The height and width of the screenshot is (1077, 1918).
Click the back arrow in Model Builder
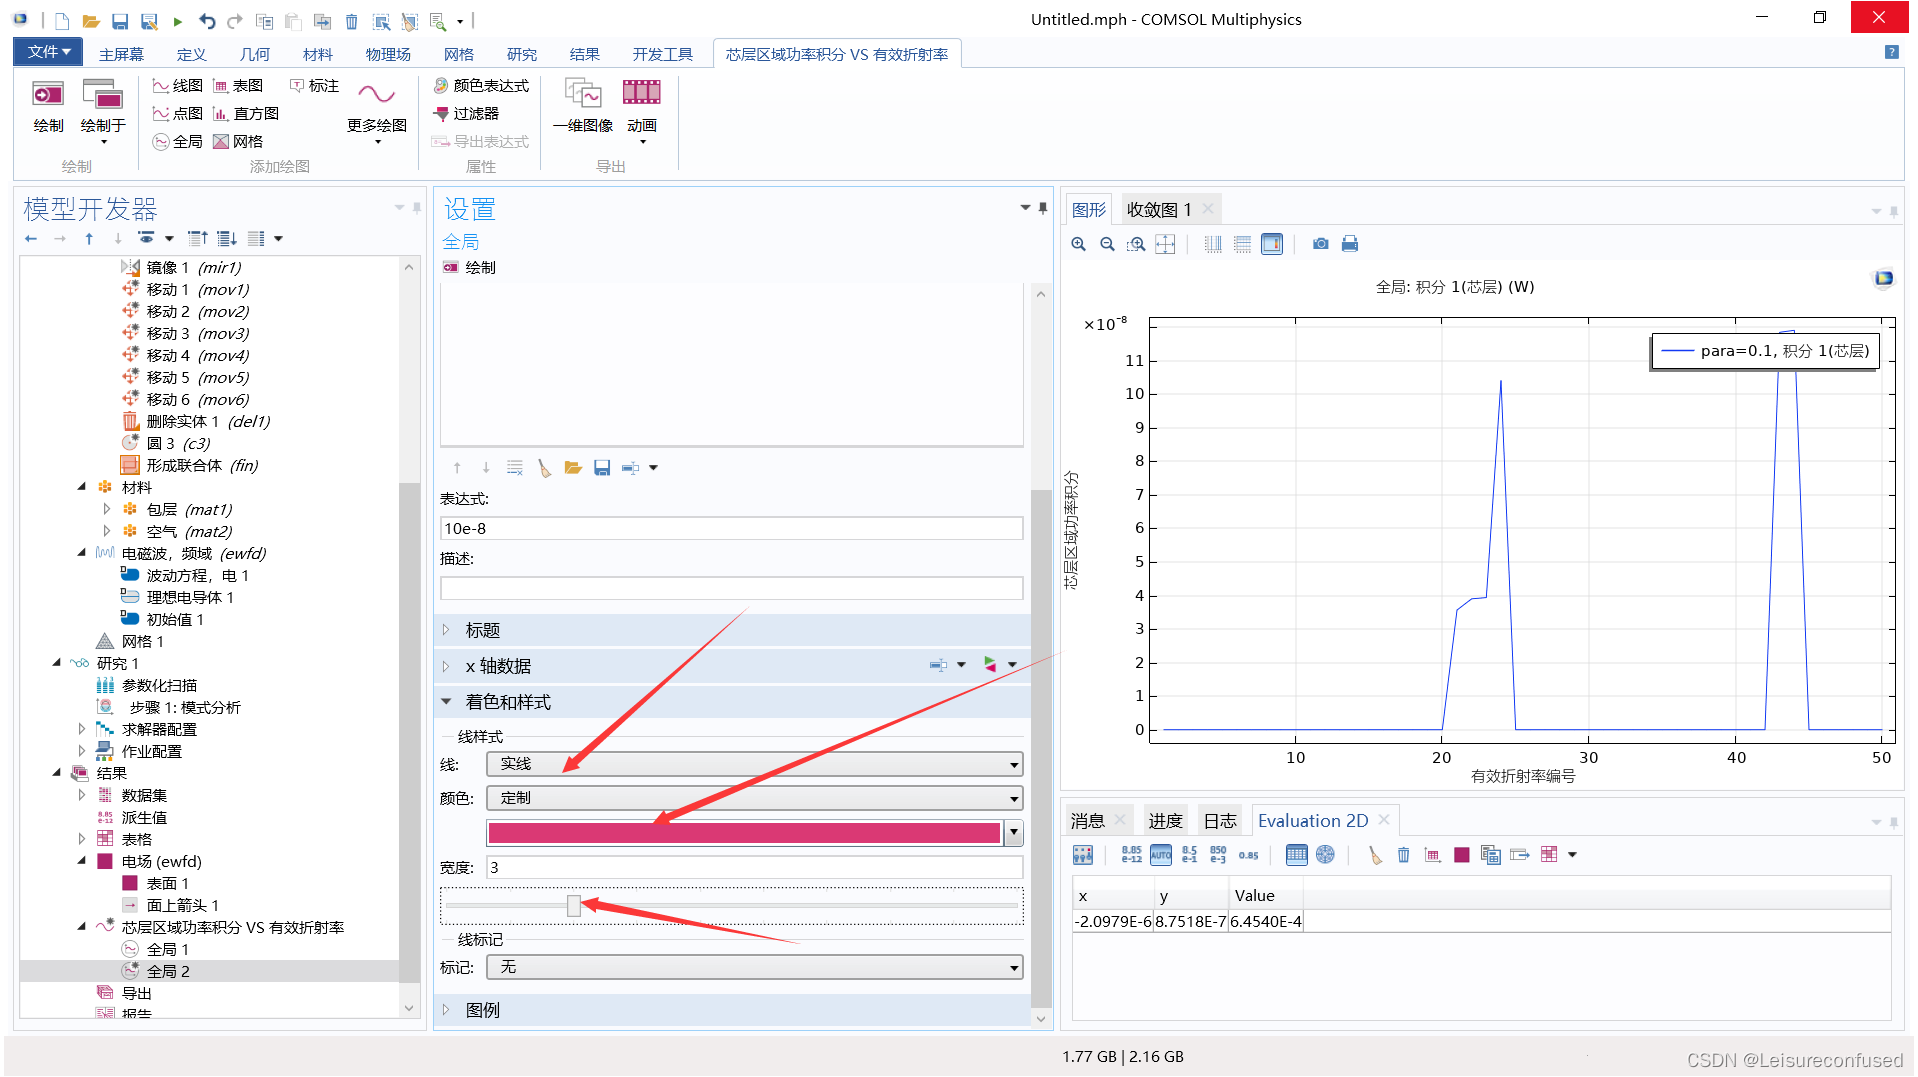31,239
